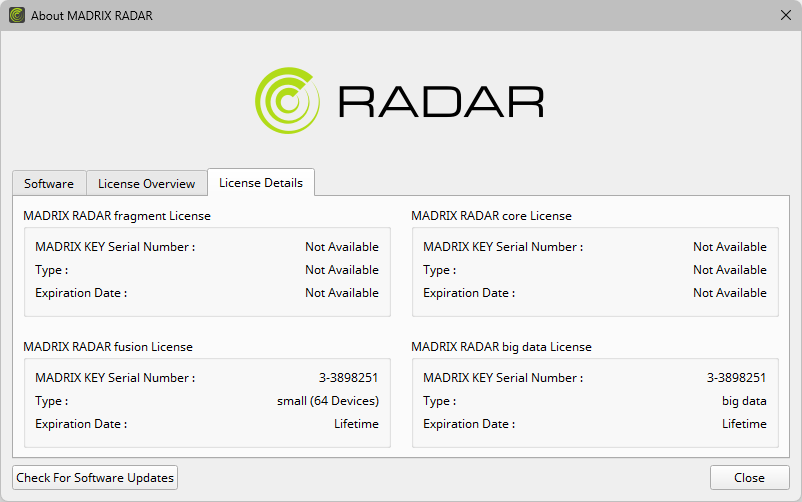Image resolution: width=802 pixels, height=502 pixels.
Task: Click big data License 'MADRIX KEY Serial Number' label
Action: (x=503, y=378)
